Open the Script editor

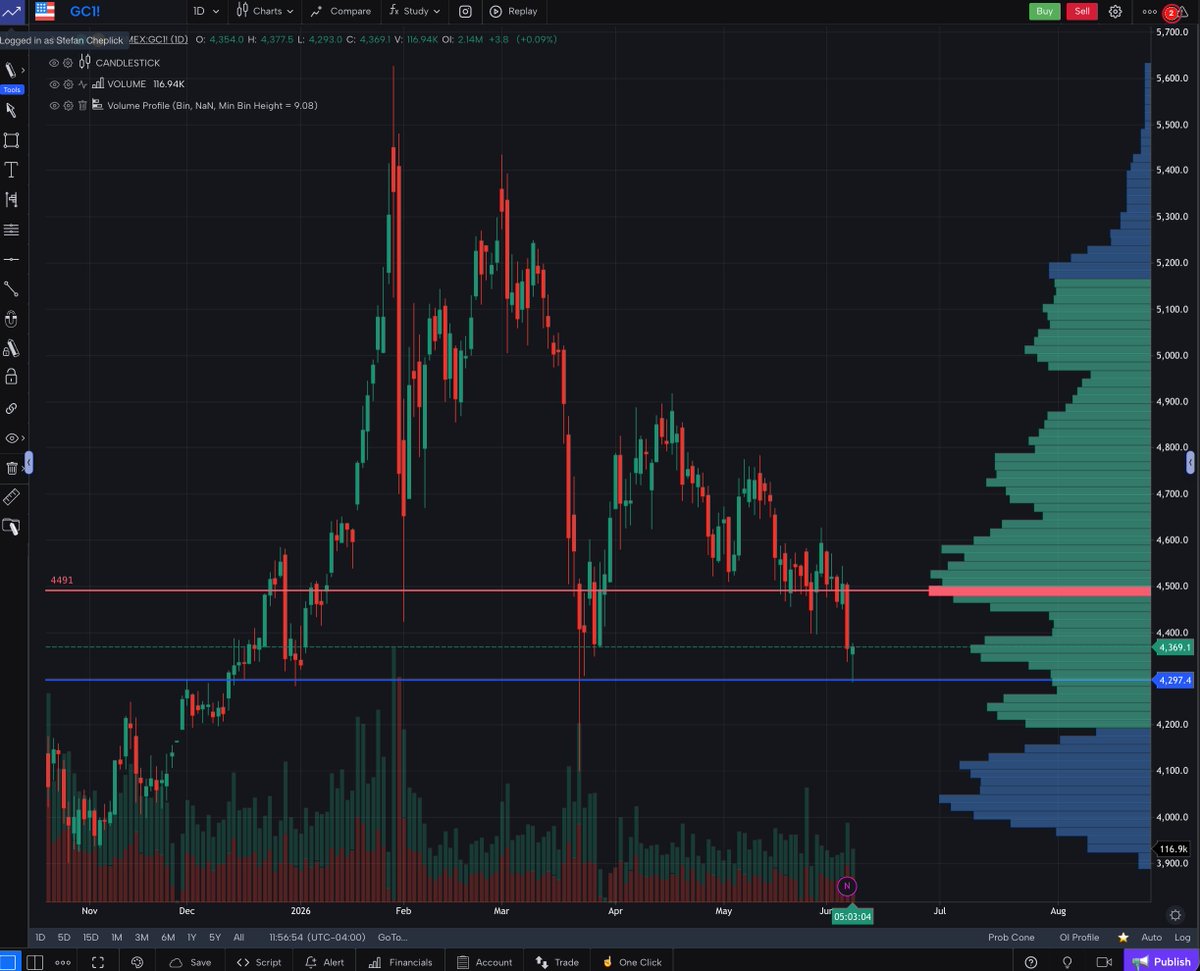[259, 962]
